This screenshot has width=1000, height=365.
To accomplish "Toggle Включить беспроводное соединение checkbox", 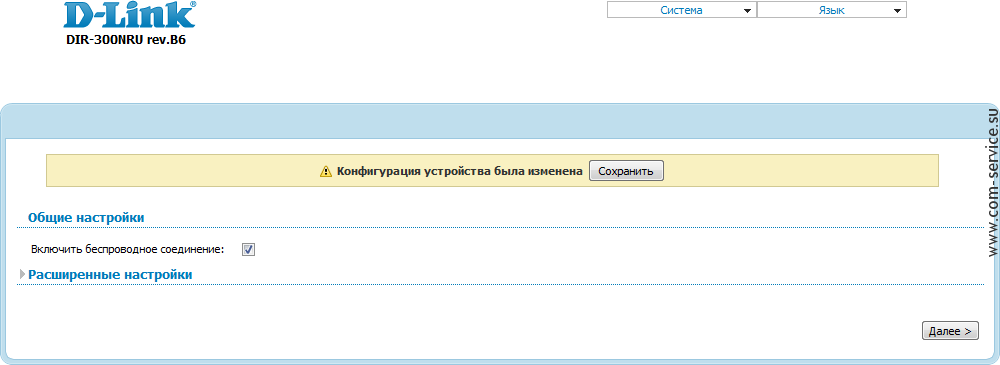I will tap(248, 250).
